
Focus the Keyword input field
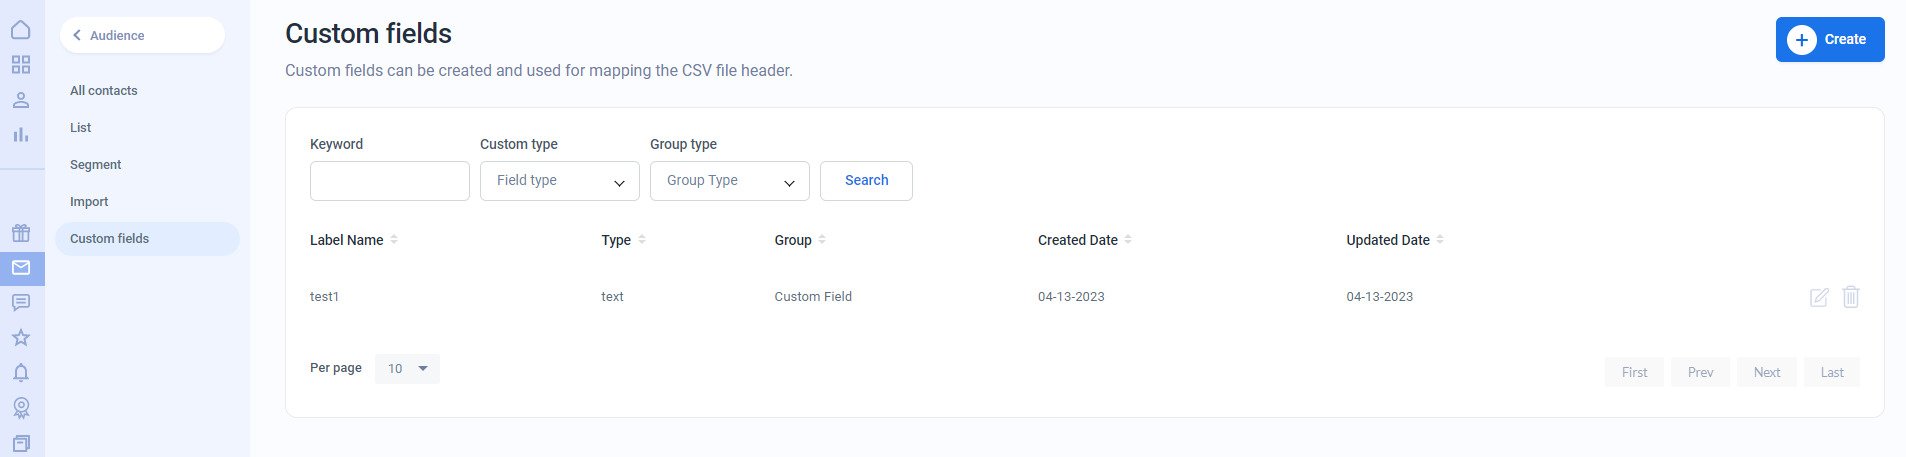[x=390, y=181]
